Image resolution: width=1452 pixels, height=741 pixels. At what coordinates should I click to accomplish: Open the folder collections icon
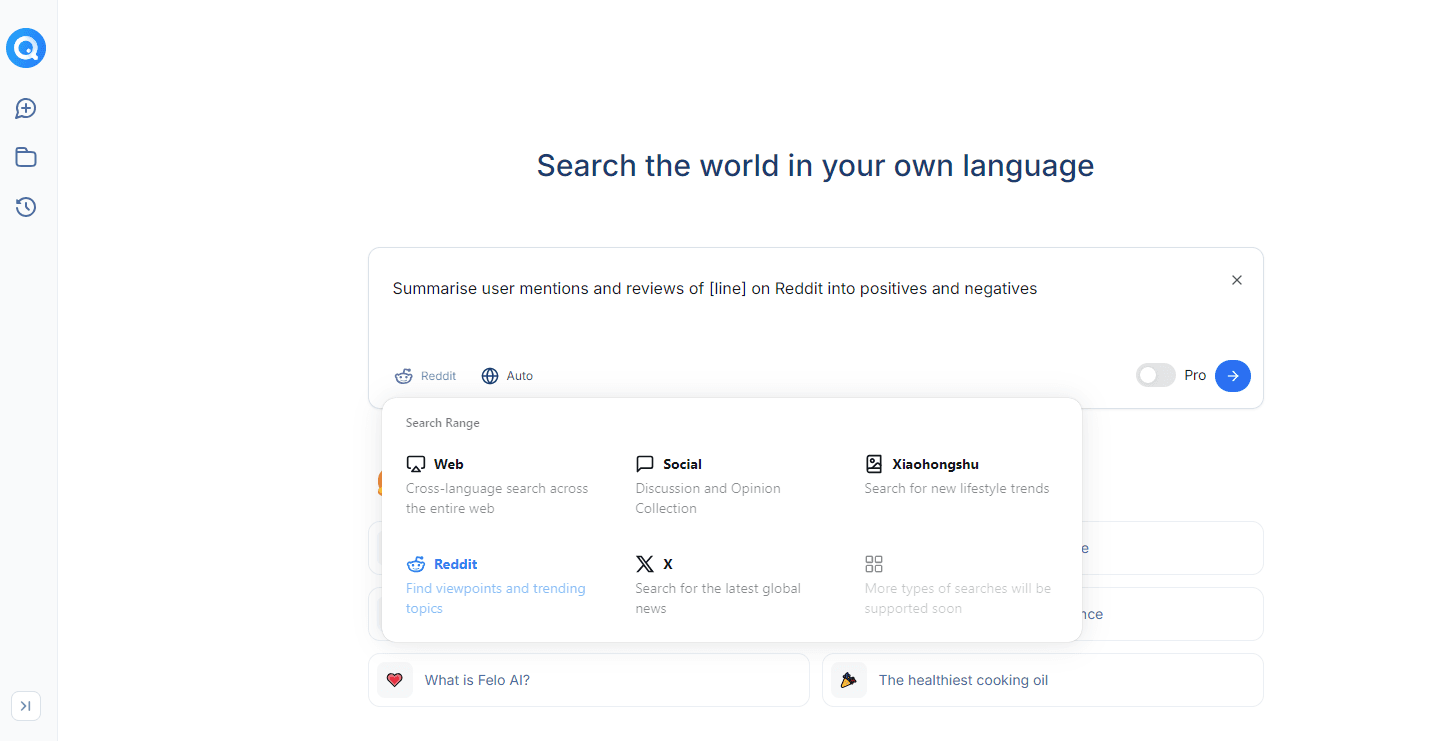point(26,157)
